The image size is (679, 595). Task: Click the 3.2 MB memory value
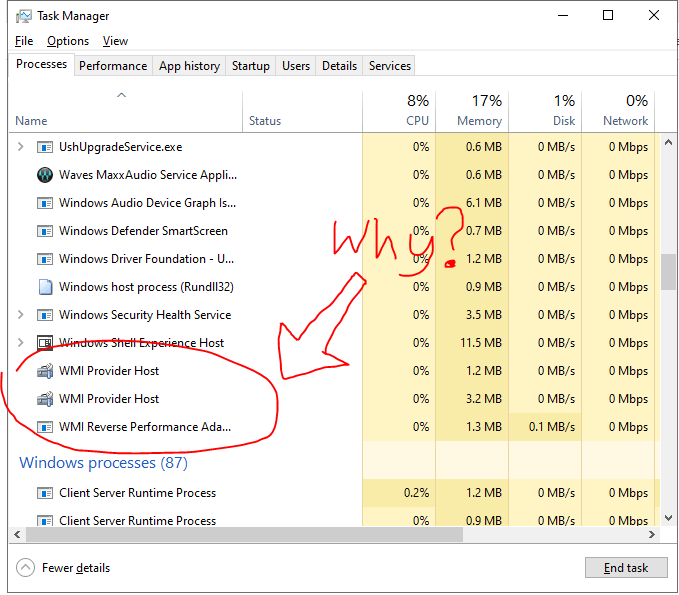tap(484, 399)
